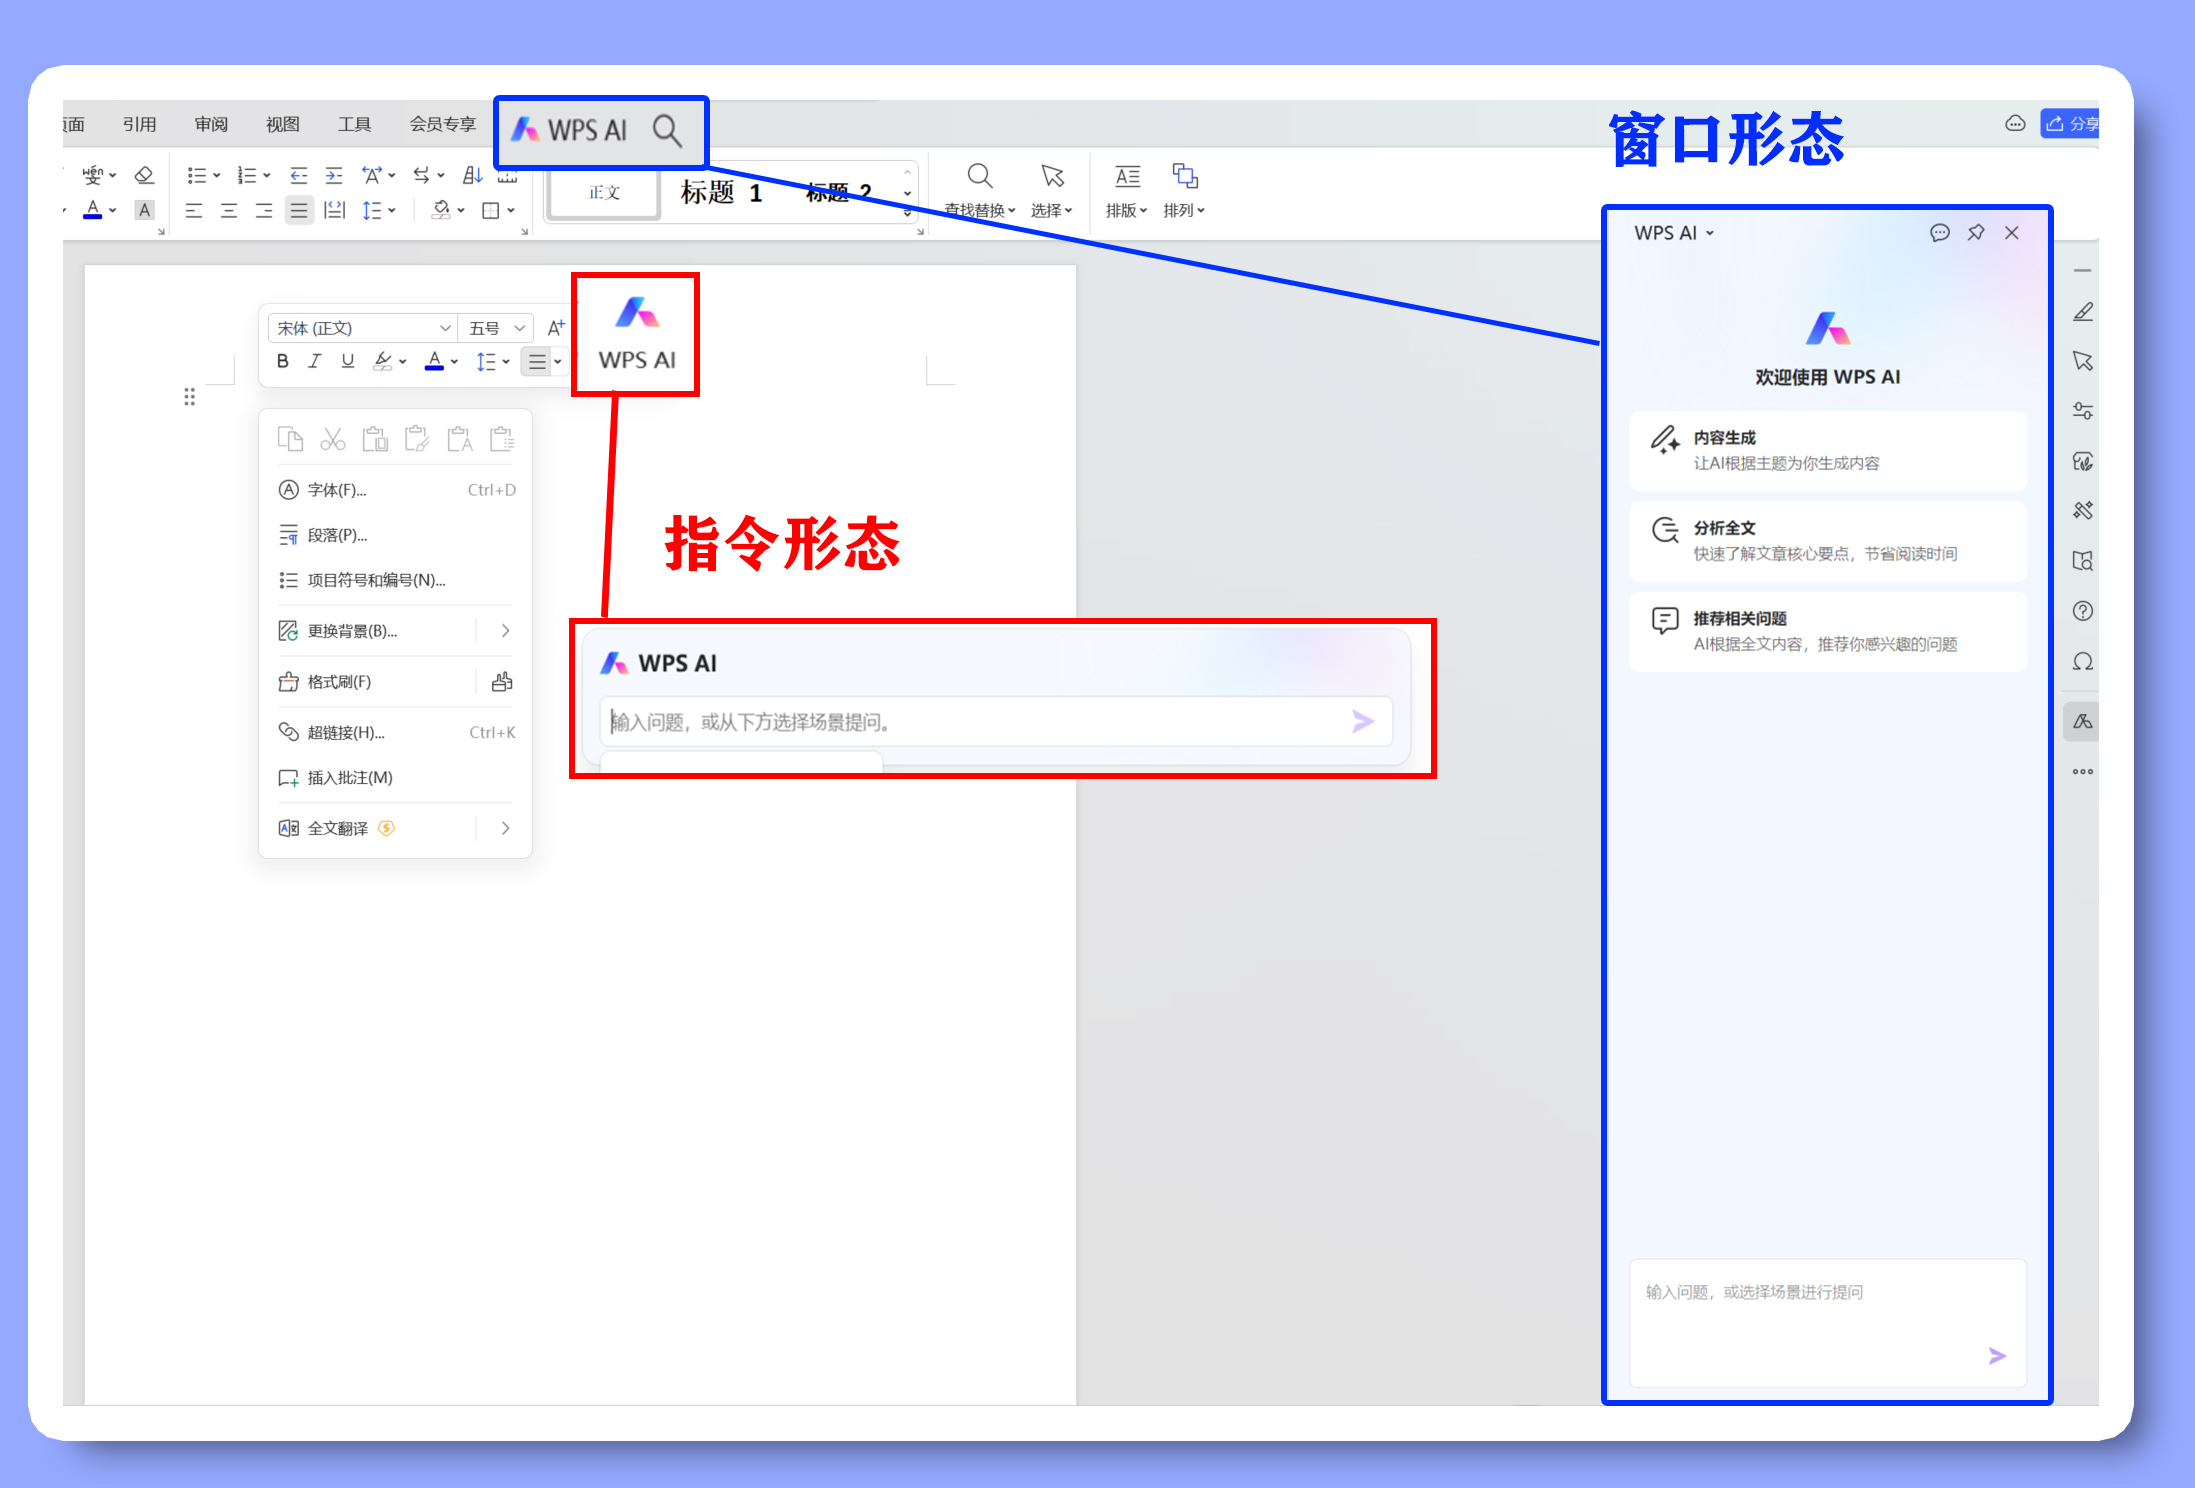Click distributed alignment icon
Image resolution: width=2195 pixels, height=1488 pixels.
(335, 210)
